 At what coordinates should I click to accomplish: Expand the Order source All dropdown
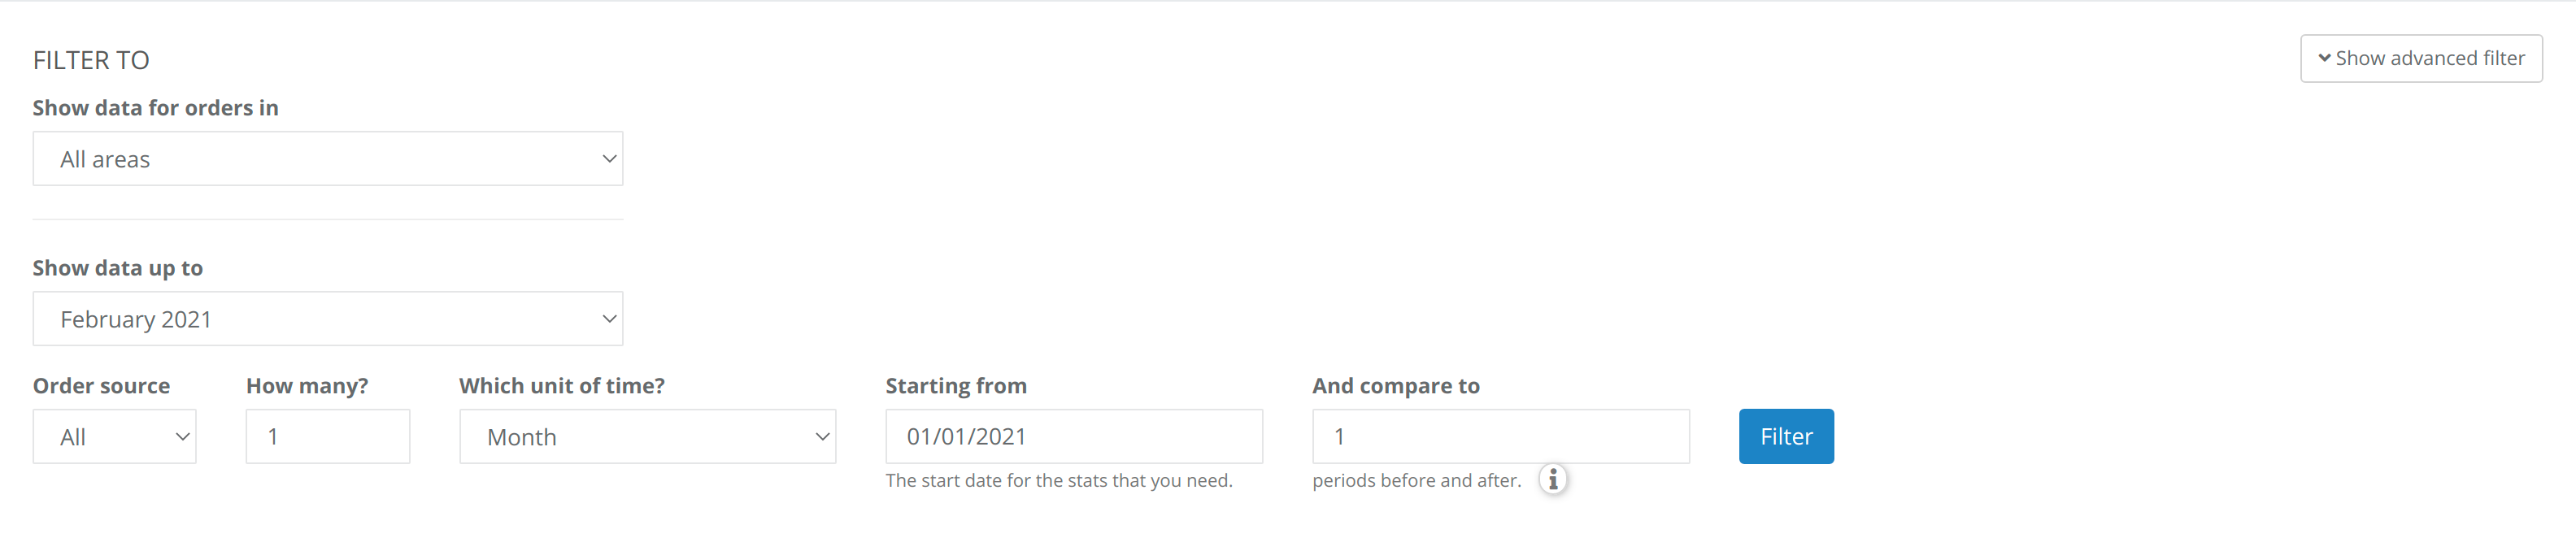pyautogui.click(x=115, y=436)
